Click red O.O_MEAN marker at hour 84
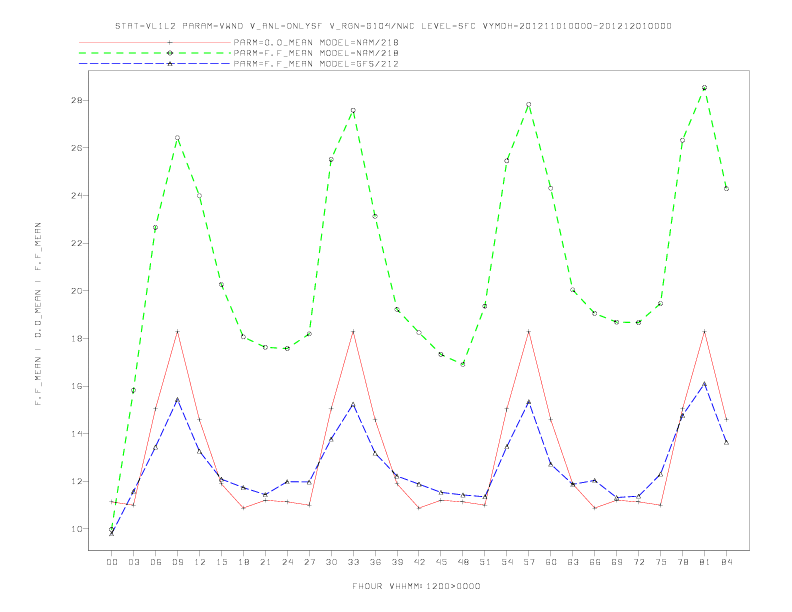This screenshot has height=612, width=792. coord(726,420)
